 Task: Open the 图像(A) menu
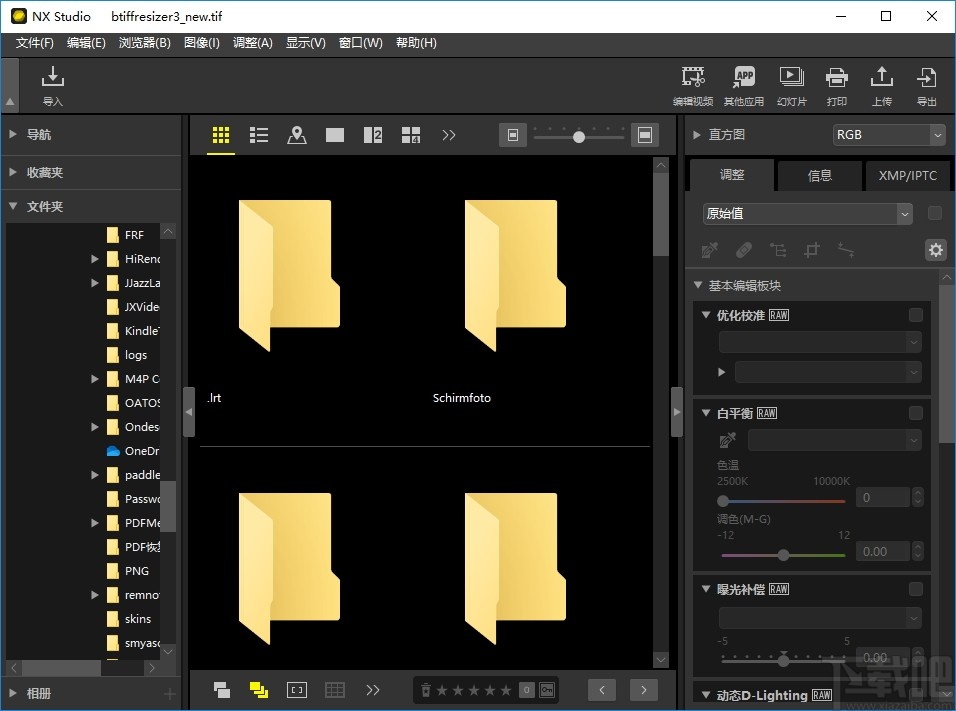pyautogui.click(x=201, y=43)
